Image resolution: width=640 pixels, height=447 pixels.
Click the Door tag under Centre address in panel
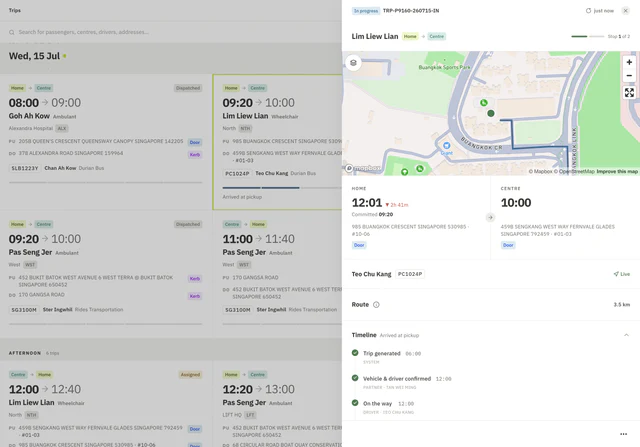(x=508, y=245)
